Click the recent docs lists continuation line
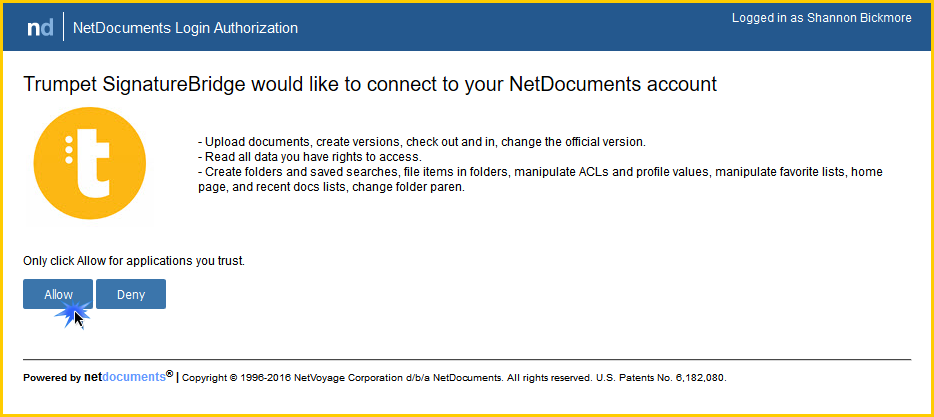Viewport: 934px width, 417px height. point(331,187)
